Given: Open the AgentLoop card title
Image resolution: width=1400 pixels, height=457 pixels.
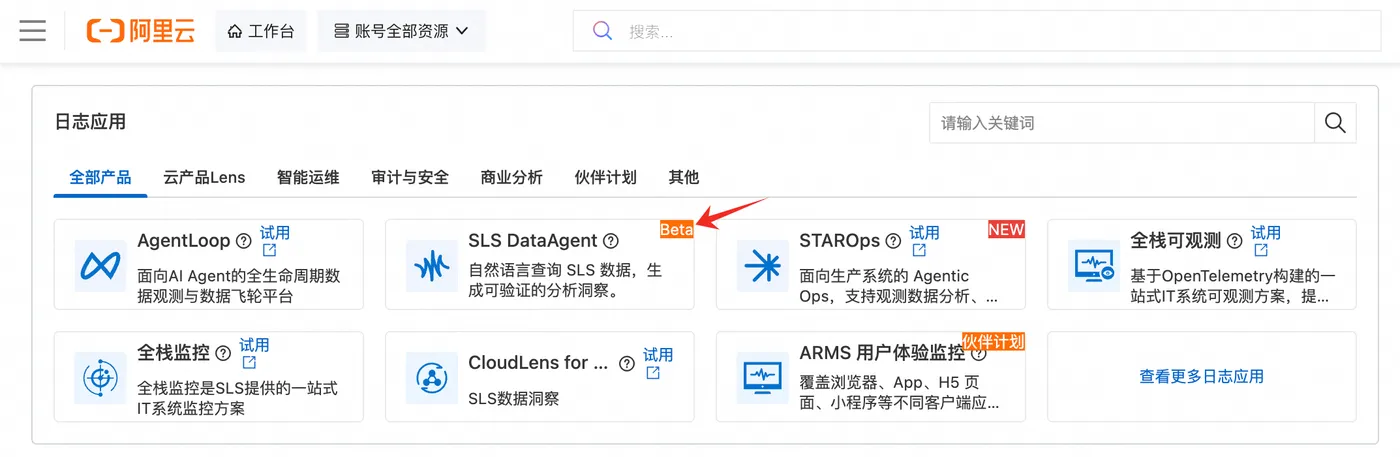Looking at the screenshot, I should (184, 241).
